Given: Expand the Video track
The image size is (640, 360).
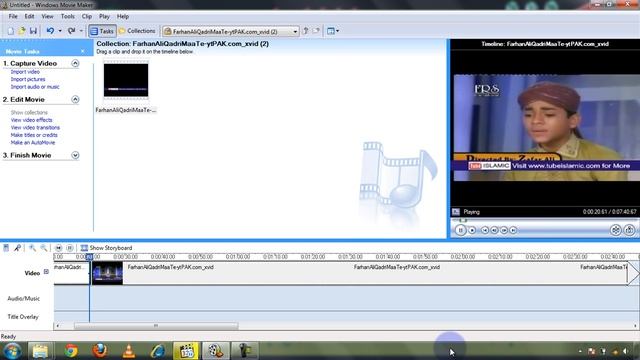Looking at the screenshot, I should [46, 272].
